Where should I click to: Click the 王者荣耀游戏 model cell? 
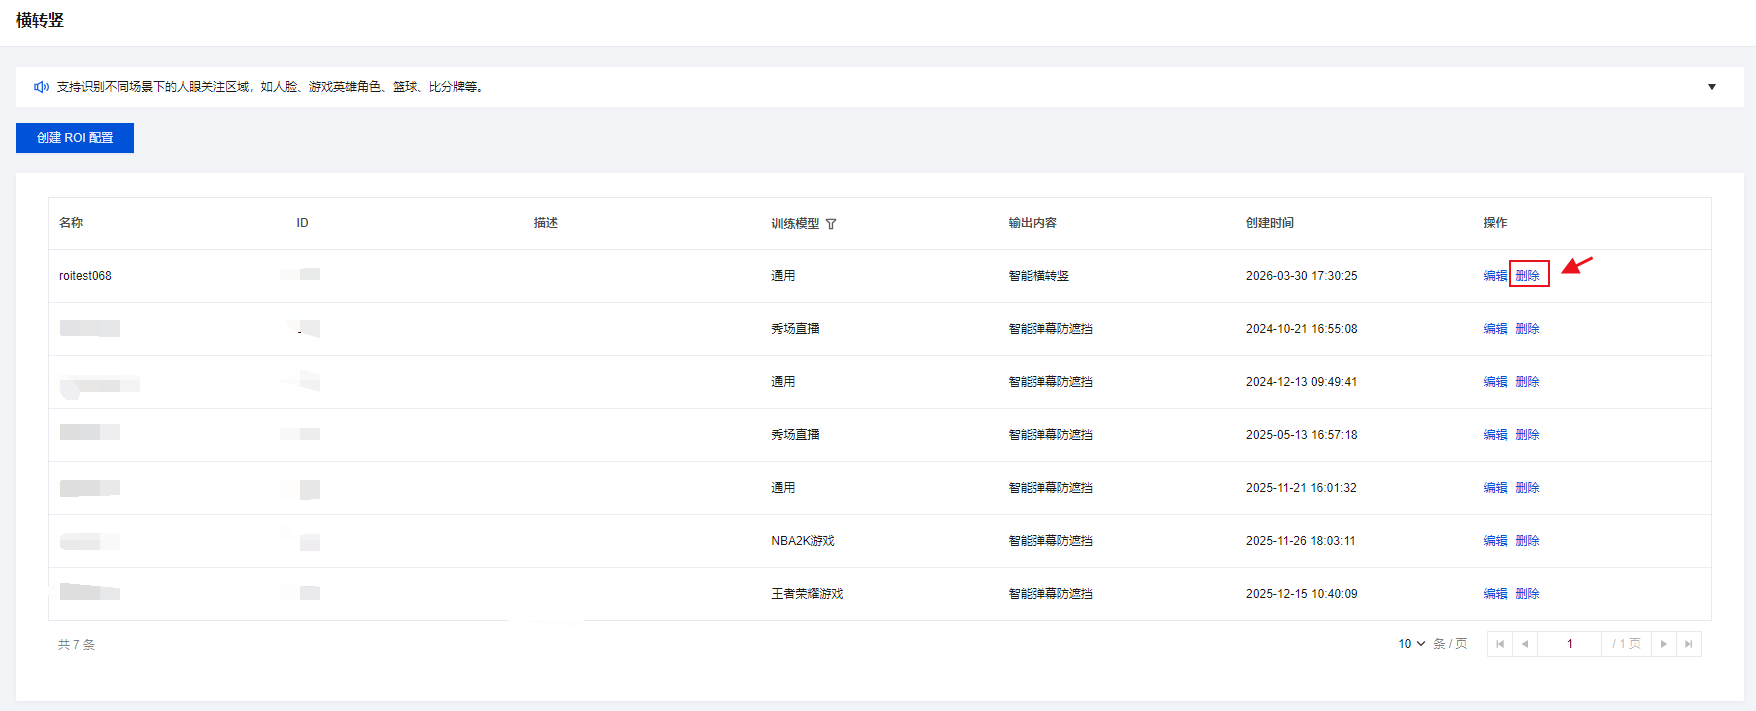click(807, 594)
